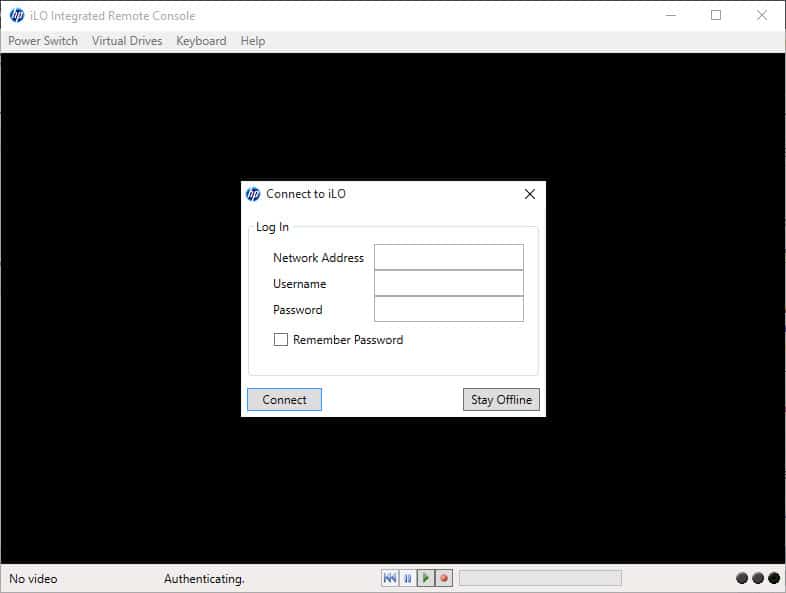Click the red record icon
The height and width of the screenshot is (593, 786).
[444, 578]
